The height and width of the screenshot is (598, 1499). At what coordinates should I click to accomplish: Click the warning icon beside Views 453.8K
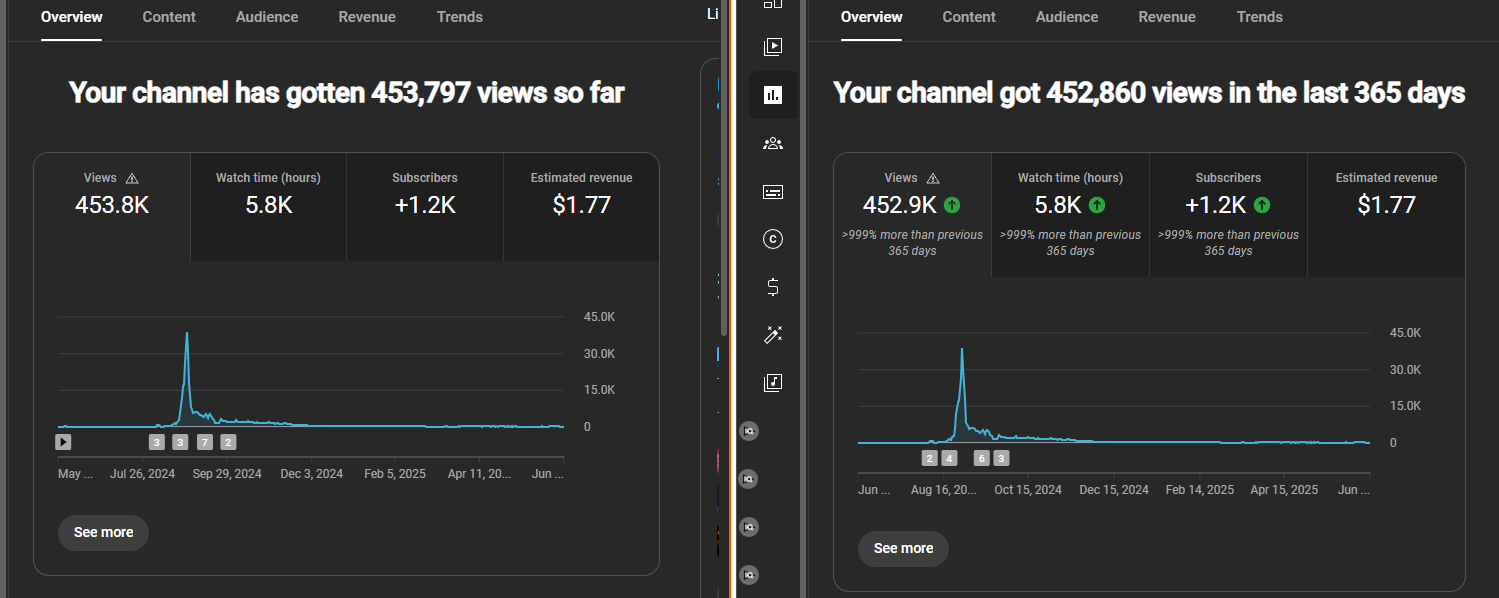point(132,178)
